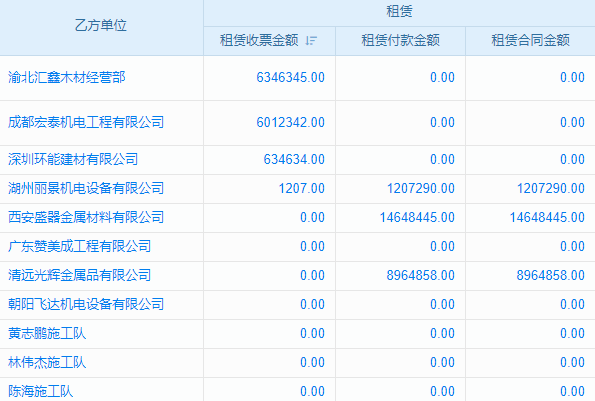This screenshot has height=401, width=595.
Task: Open 渝北汇鑫木材经营部 link
Action: 67,77
